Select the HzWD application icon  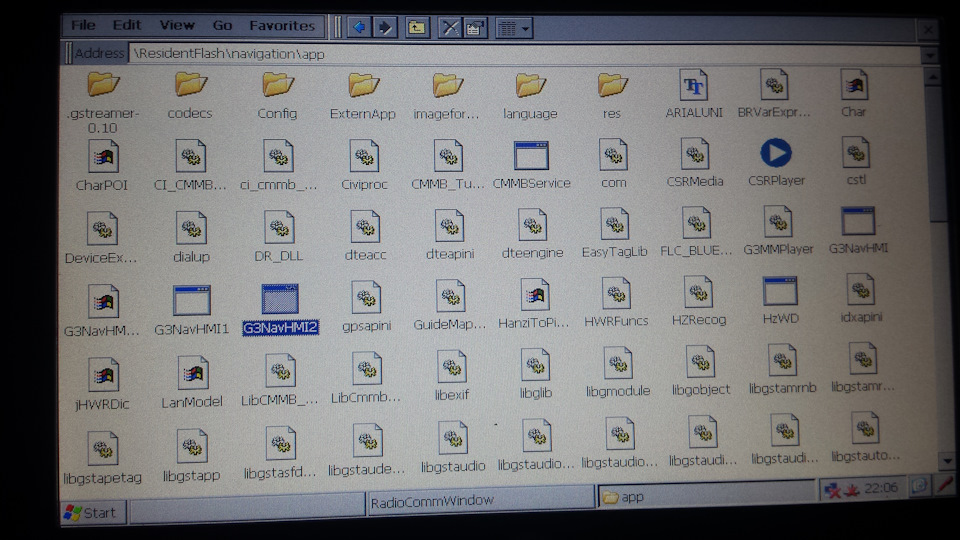tap(780, 301)
